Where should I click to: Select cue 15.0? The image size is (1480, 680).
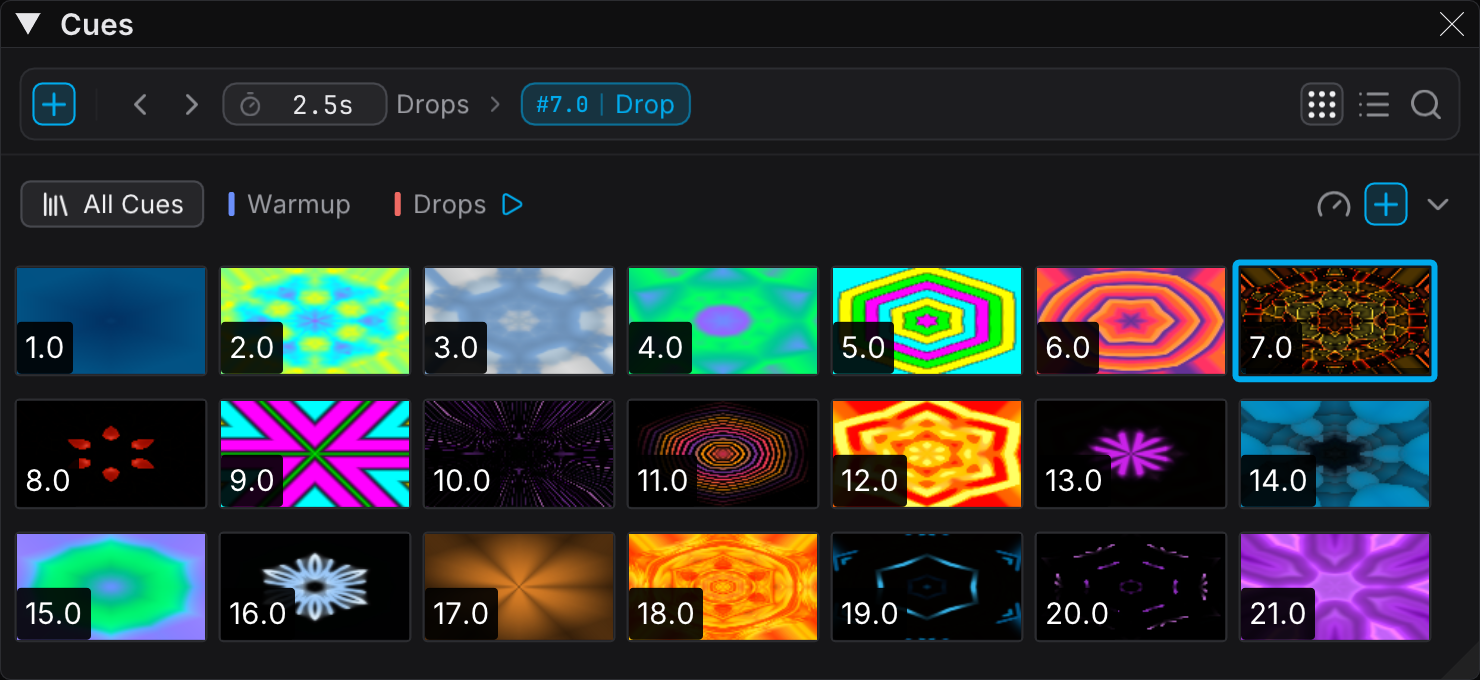(x=111, y=586)
